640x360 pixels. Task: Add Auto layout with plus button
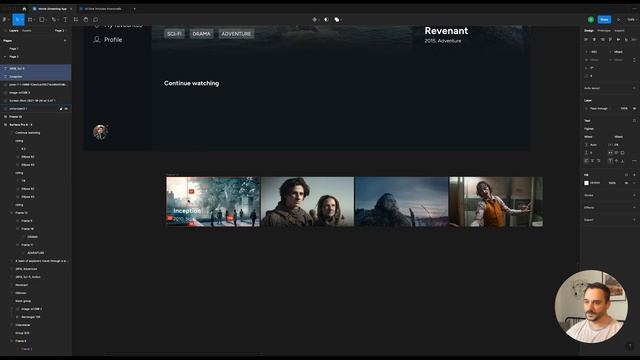634,88
